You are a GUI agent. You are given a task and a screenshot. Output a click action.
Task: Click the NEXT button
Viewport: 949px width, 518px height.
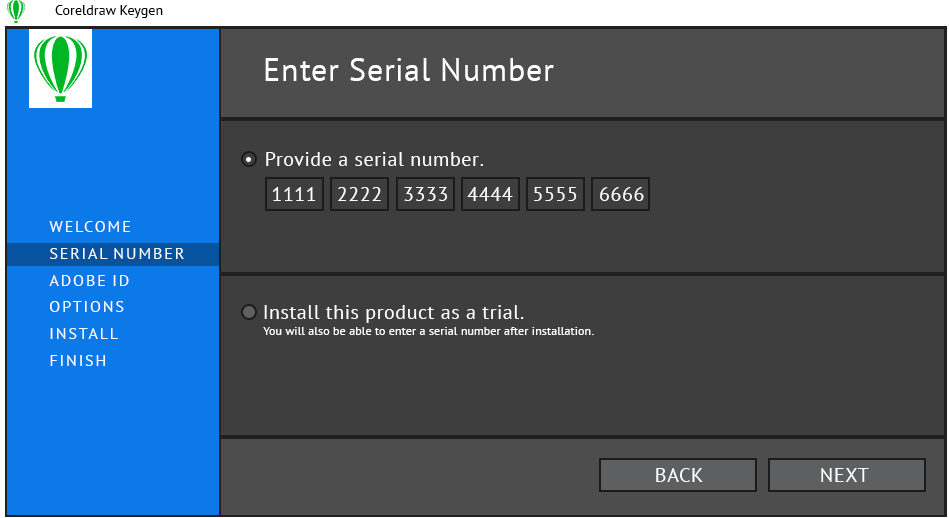[847, 475]
